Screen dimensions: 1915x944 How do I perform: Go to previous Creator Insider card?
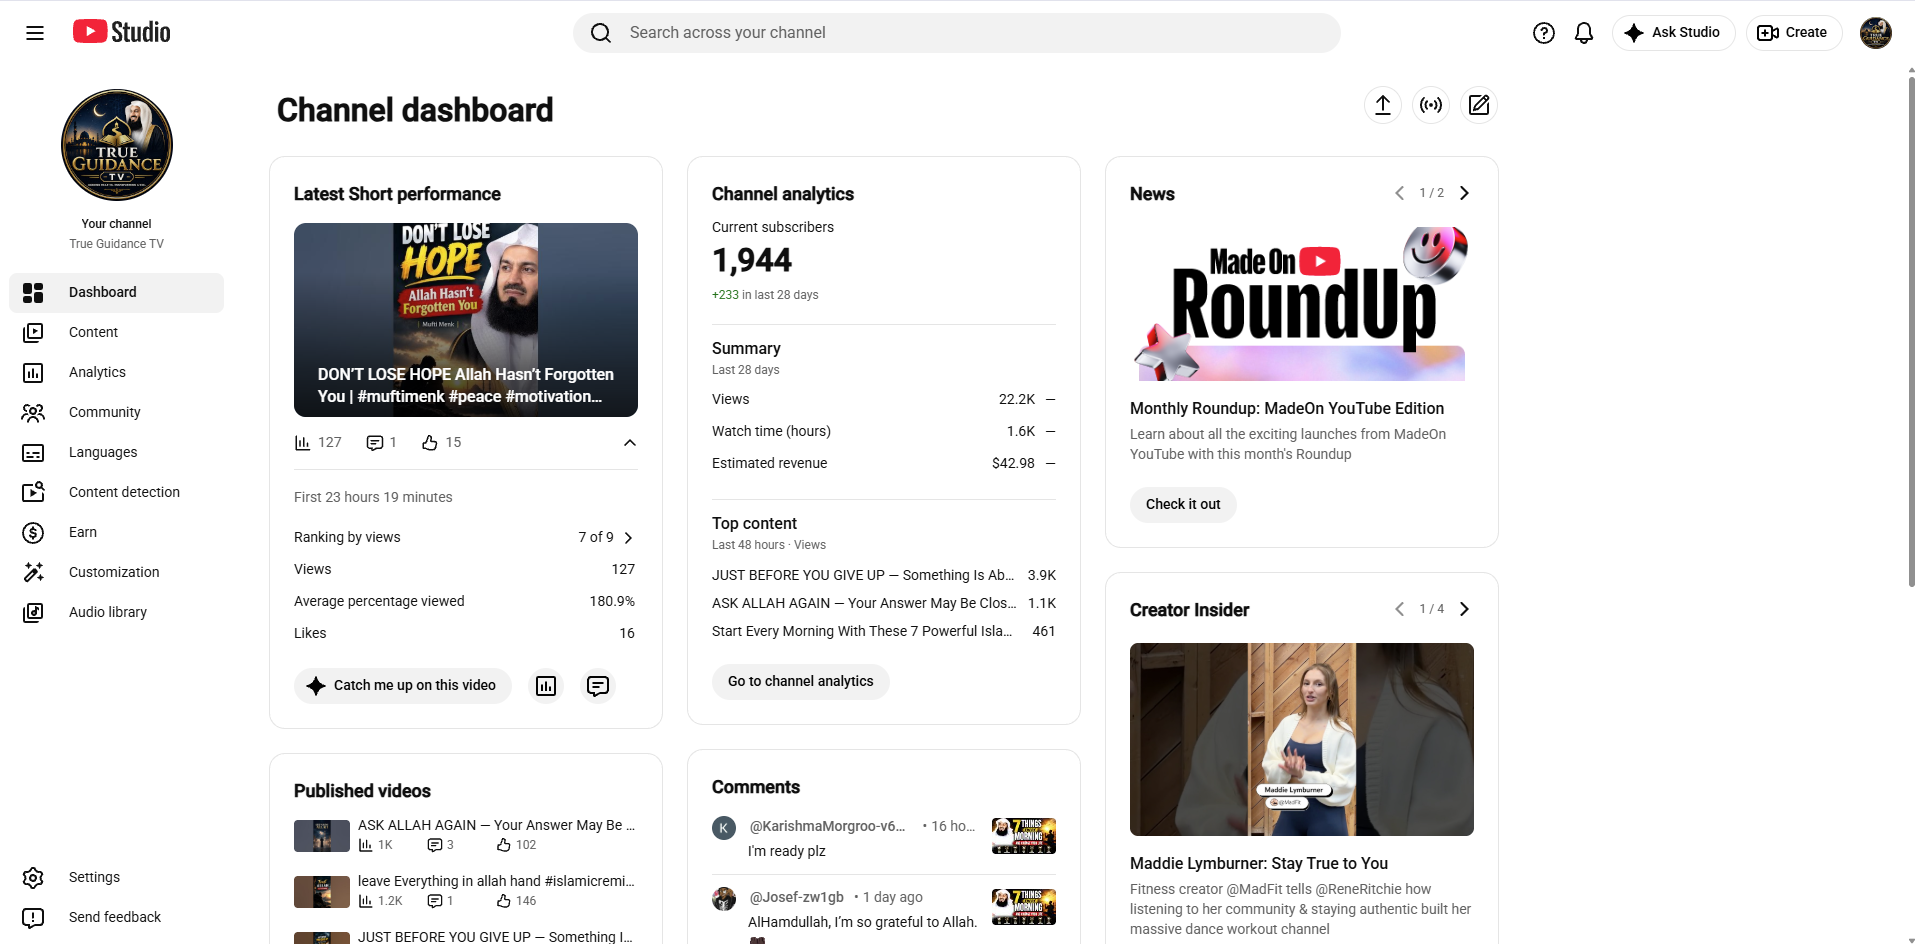click(x=1399, y=609)
